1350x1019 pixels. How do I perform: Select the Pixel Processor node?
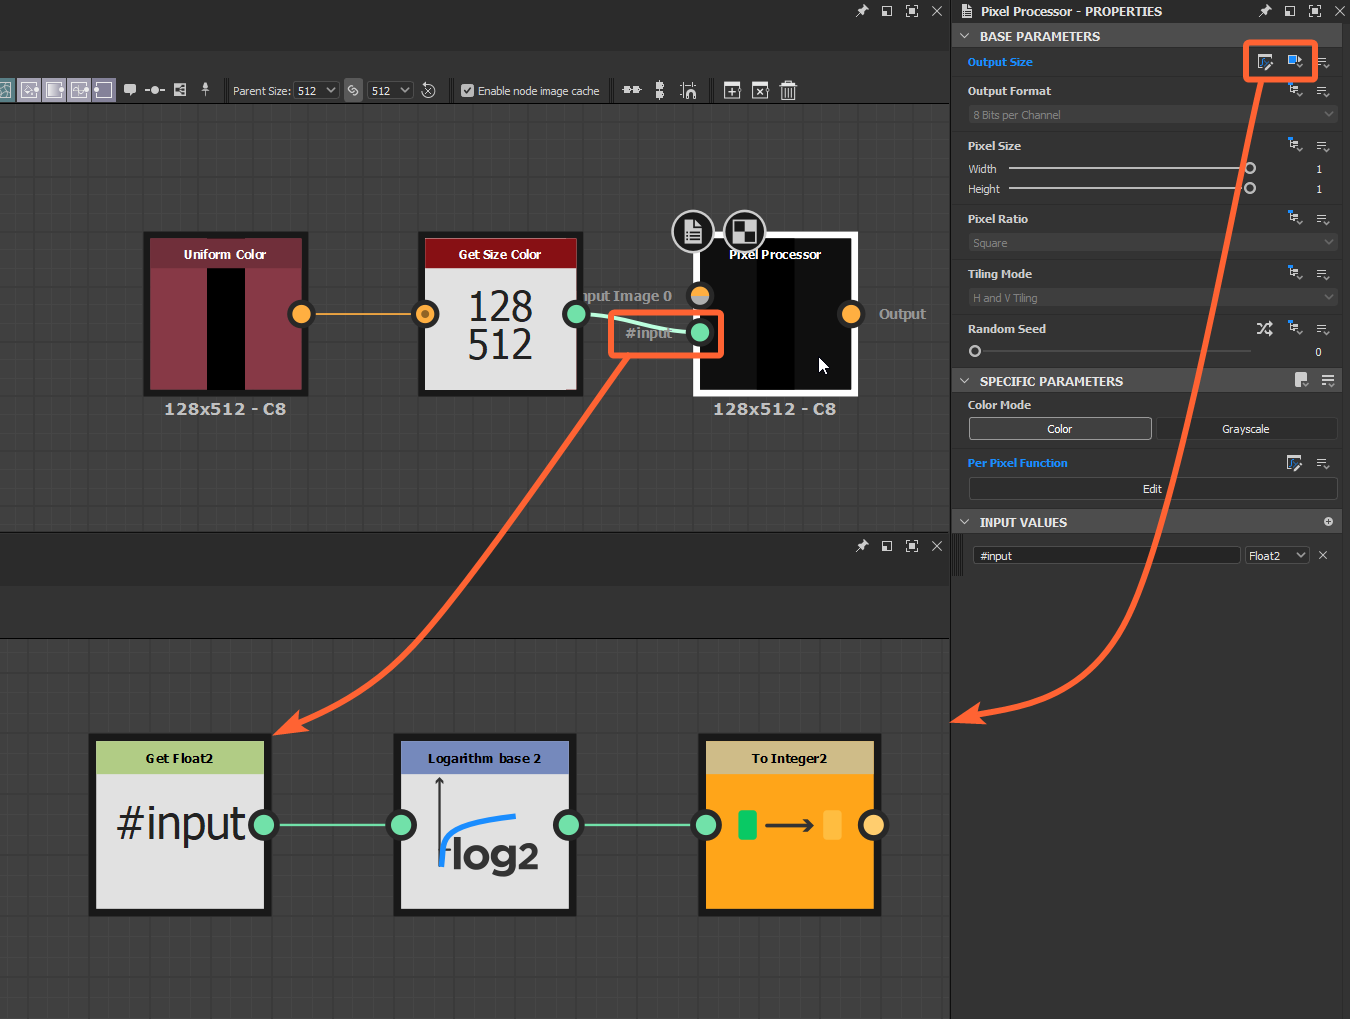[x=775, y=315]
